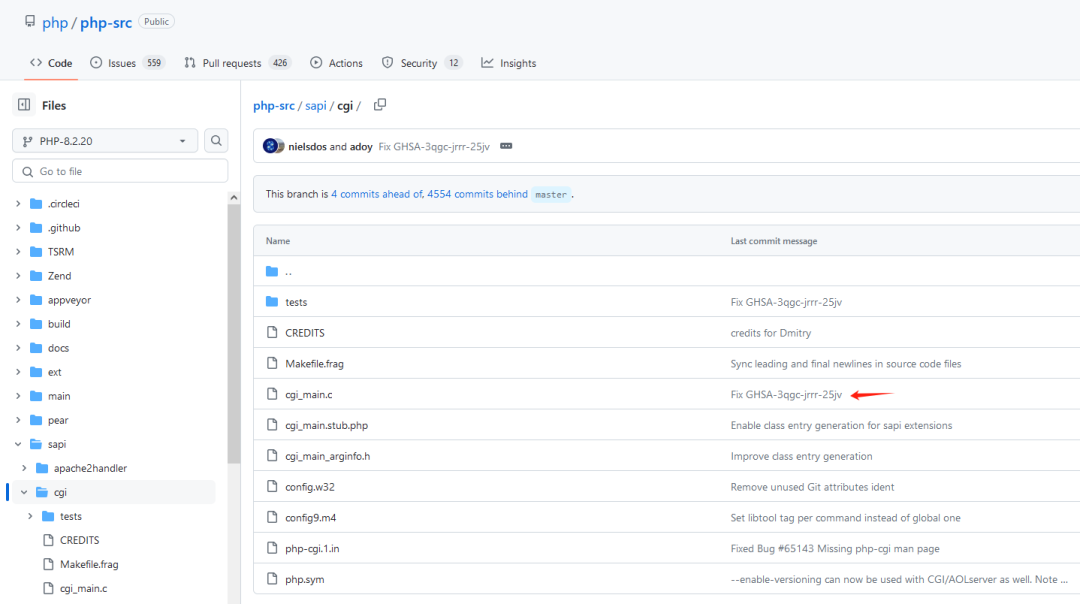Click the pear folder icon in tree
The width and height of the screenshot is (1080, 604).
pos(37,419)
